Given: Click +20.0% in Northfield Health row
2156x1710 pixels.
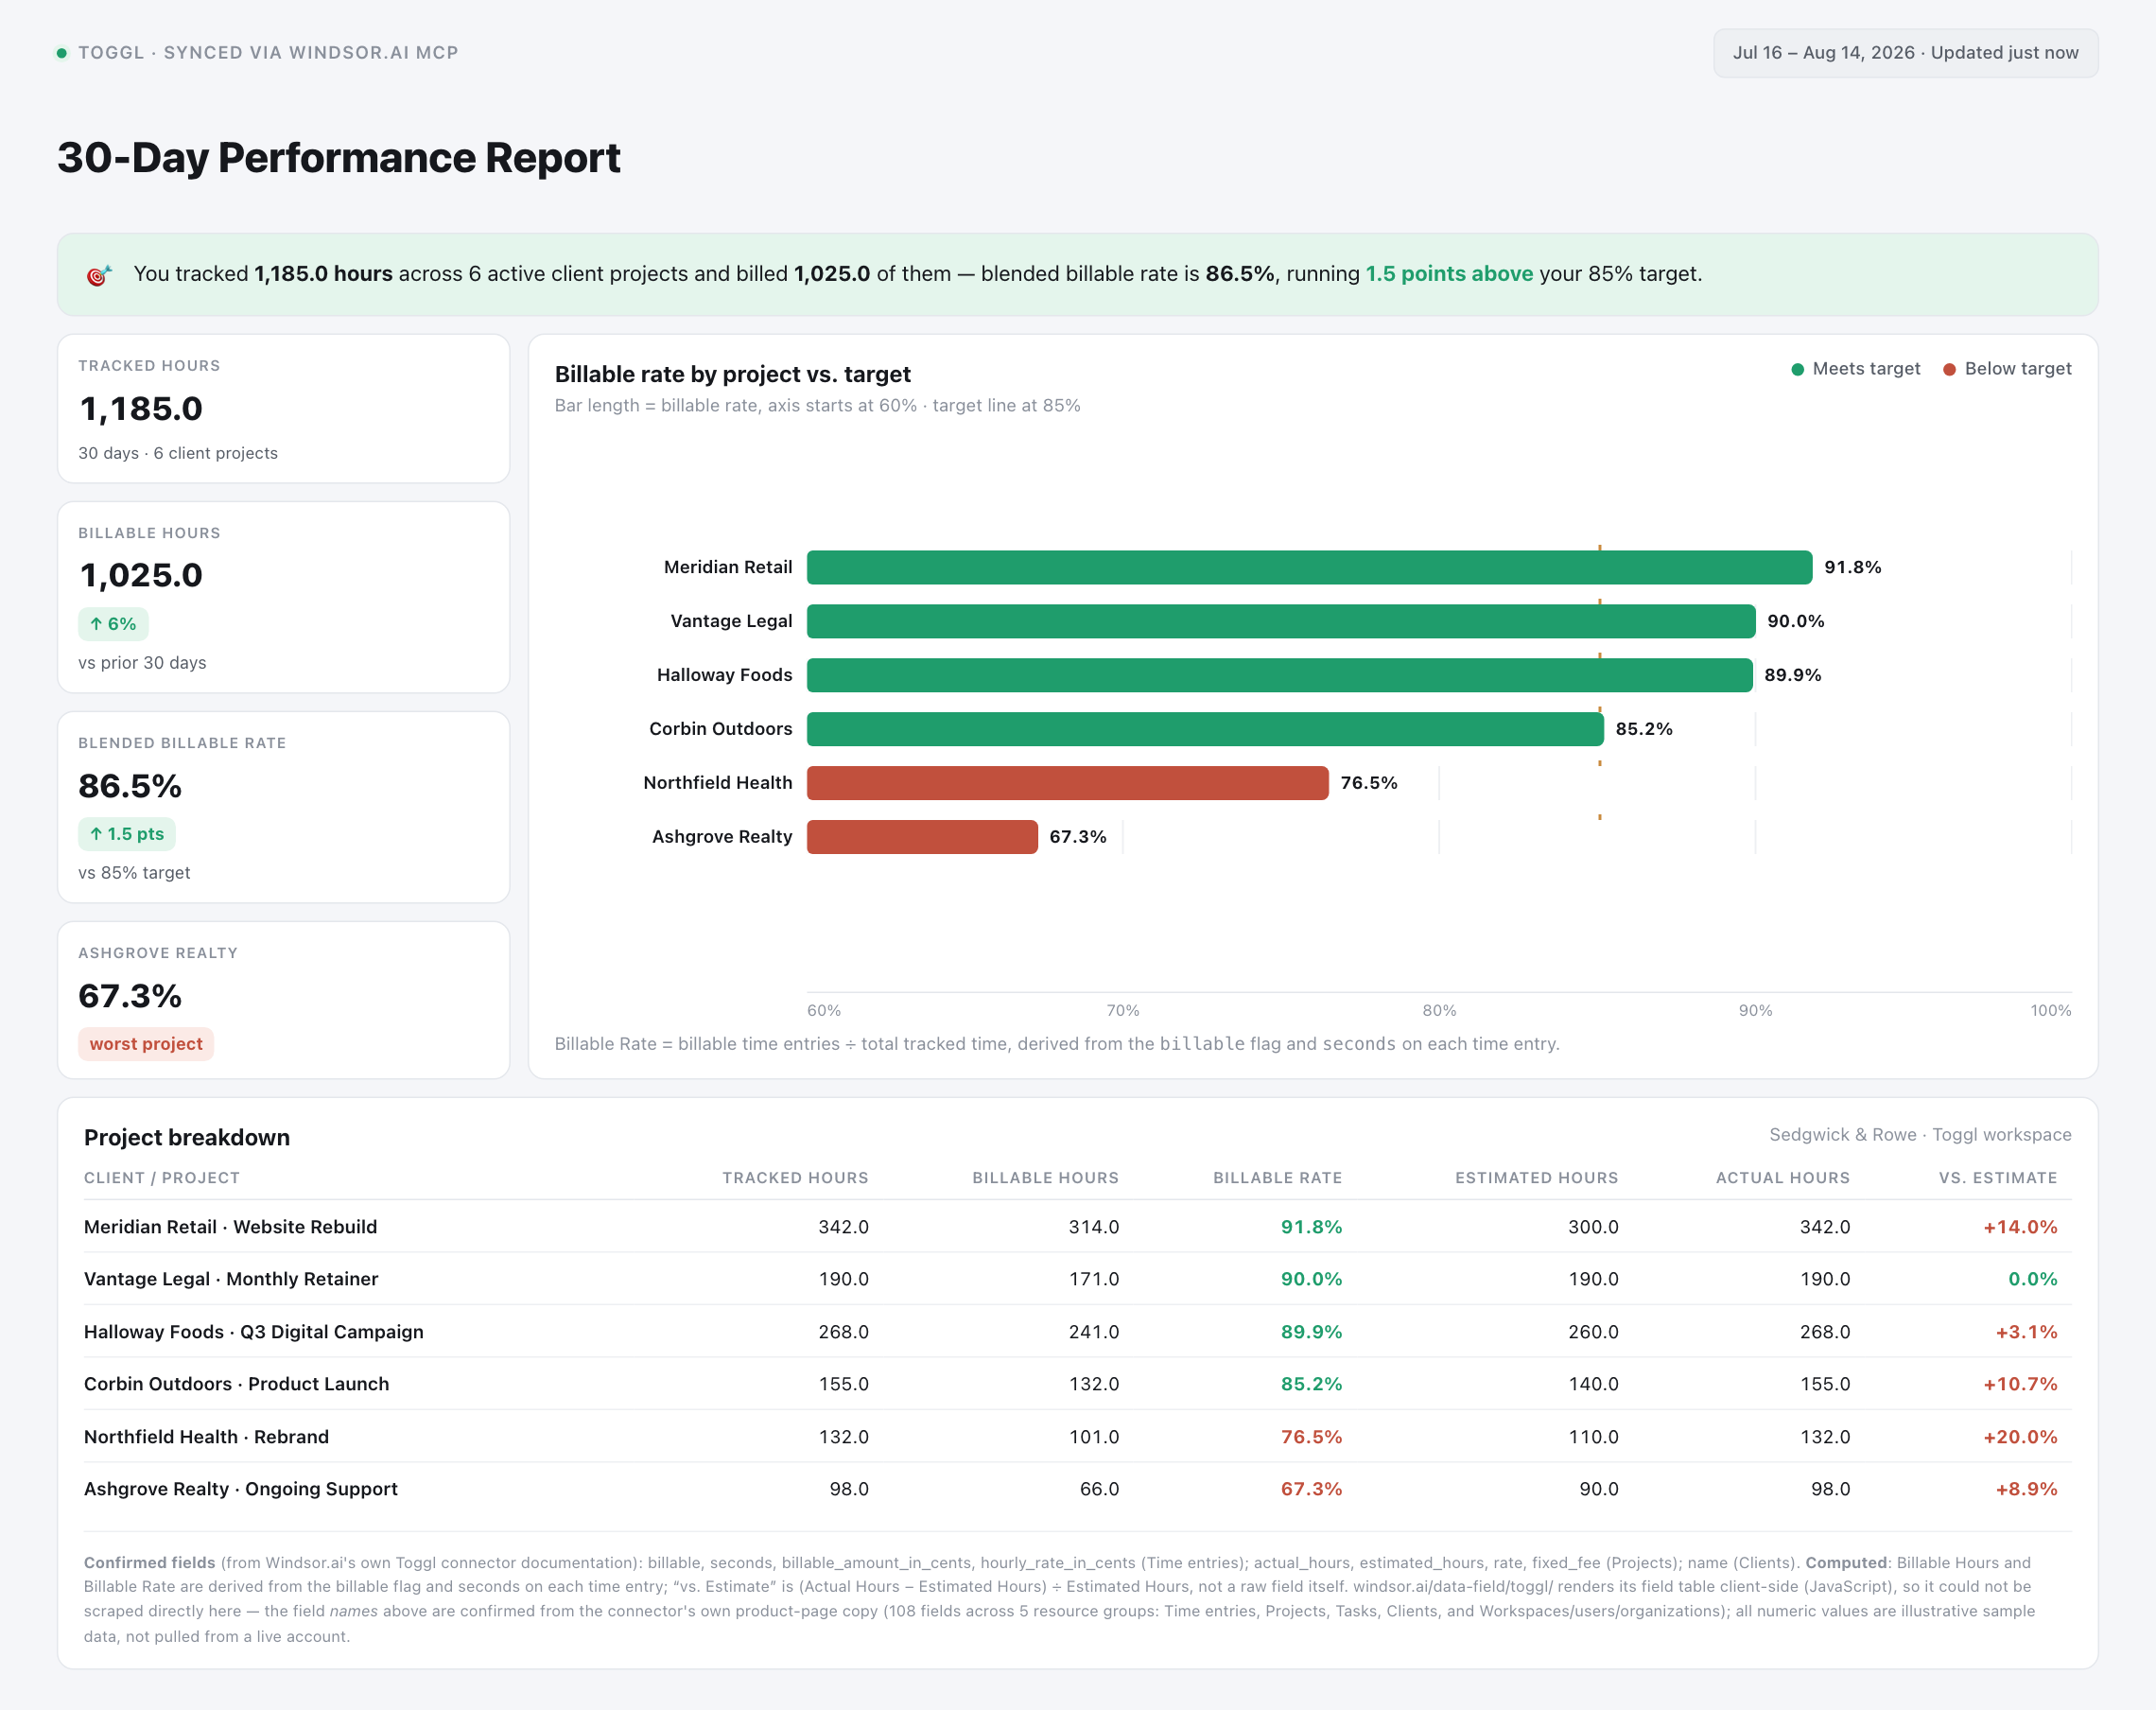Looking at the screenshot, I should [x=2020, y=1437].
